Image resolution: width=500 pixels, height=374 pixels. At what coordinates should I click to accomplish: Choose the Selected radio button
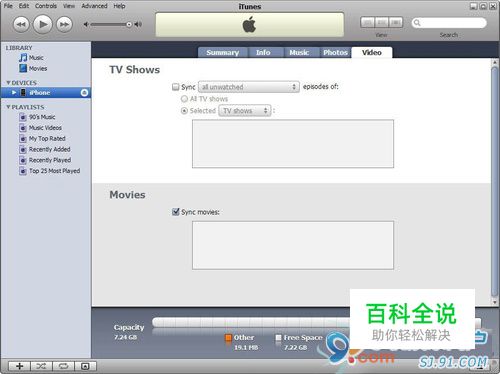[x=184, y=111]
